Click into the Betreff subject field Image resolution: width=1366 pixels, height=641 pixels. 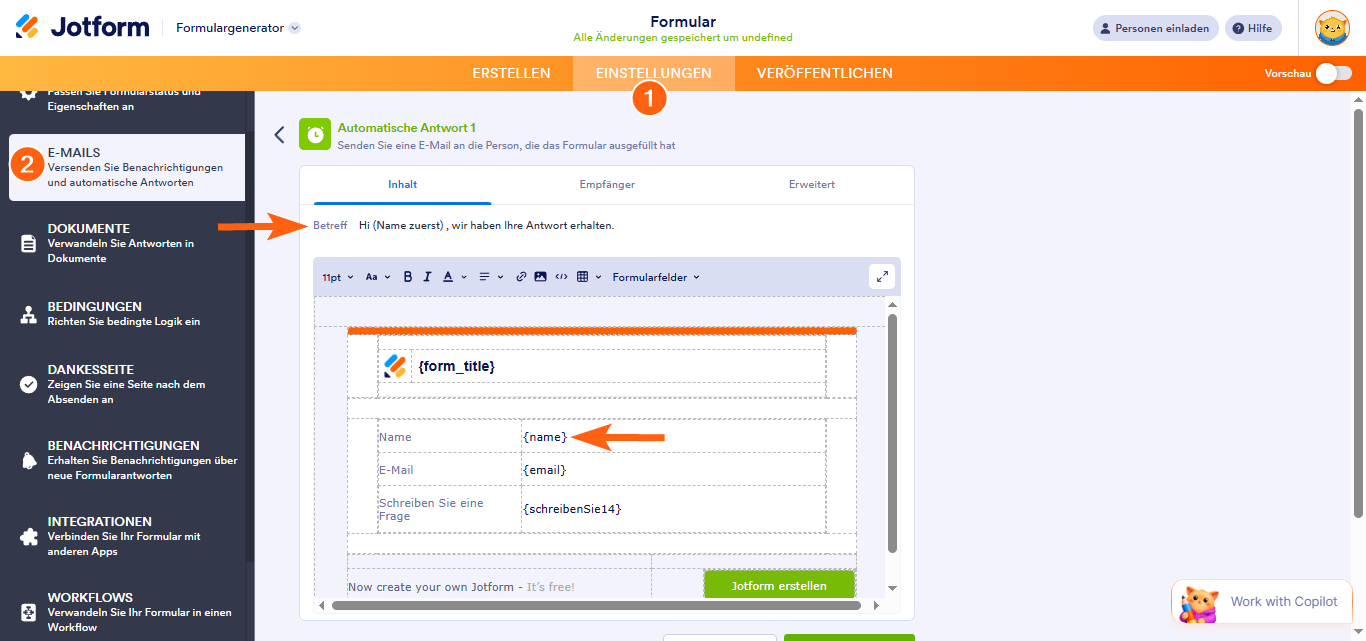[x=600, y=226]
